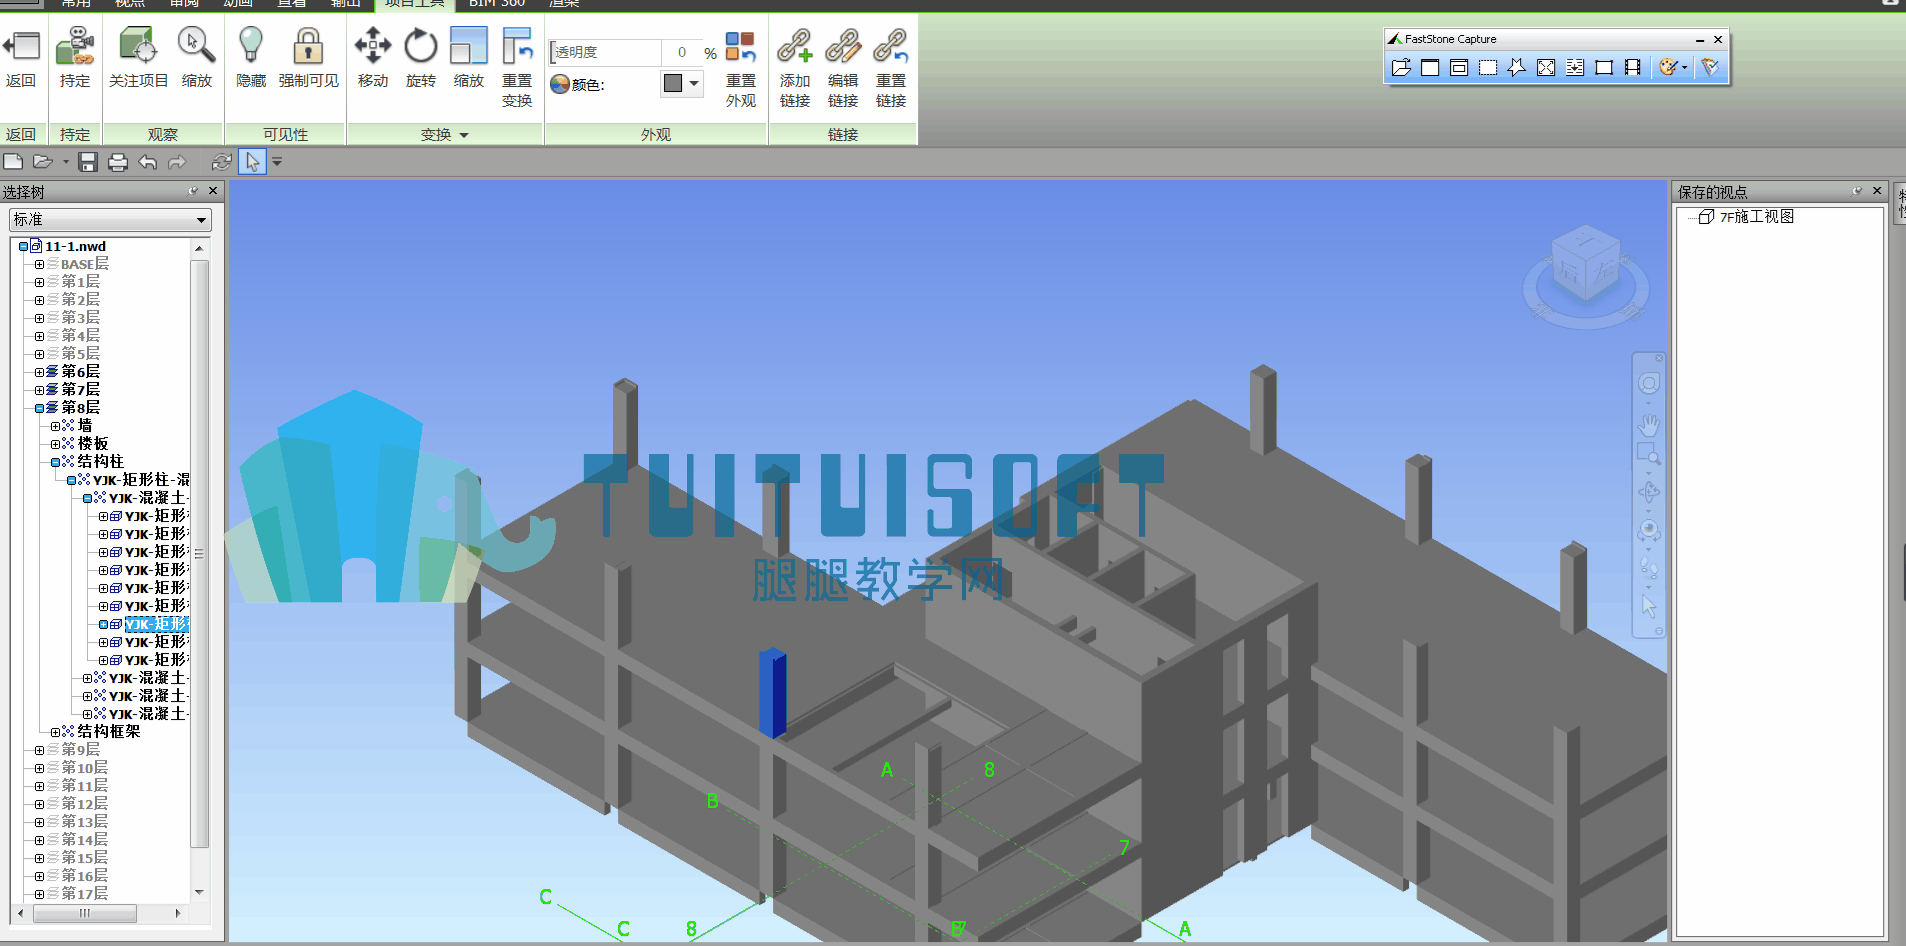The height and width of the screenshot is (946, 1906).
Task: Expand the 第7层 tree node
Action: click(39, 390)
